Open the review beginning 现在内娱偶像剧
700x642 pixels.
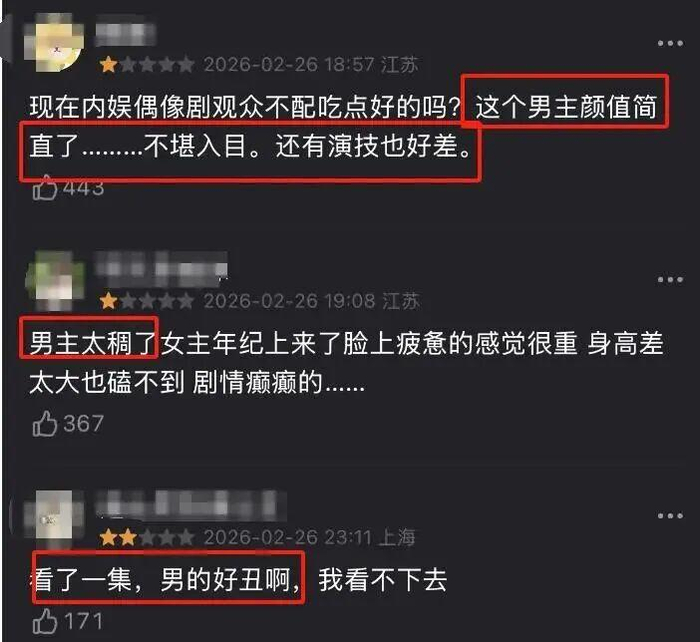click(x=343, y=126)
